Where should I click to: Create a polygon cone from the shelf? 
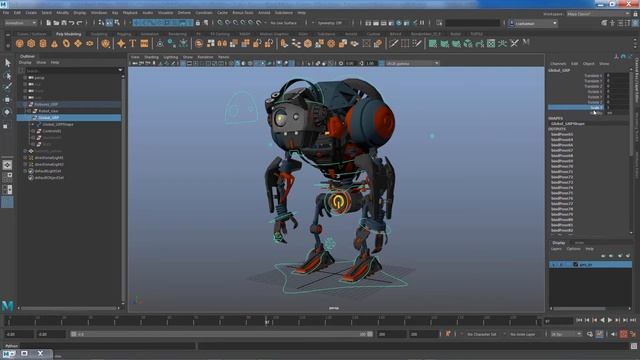pos(54,43)
